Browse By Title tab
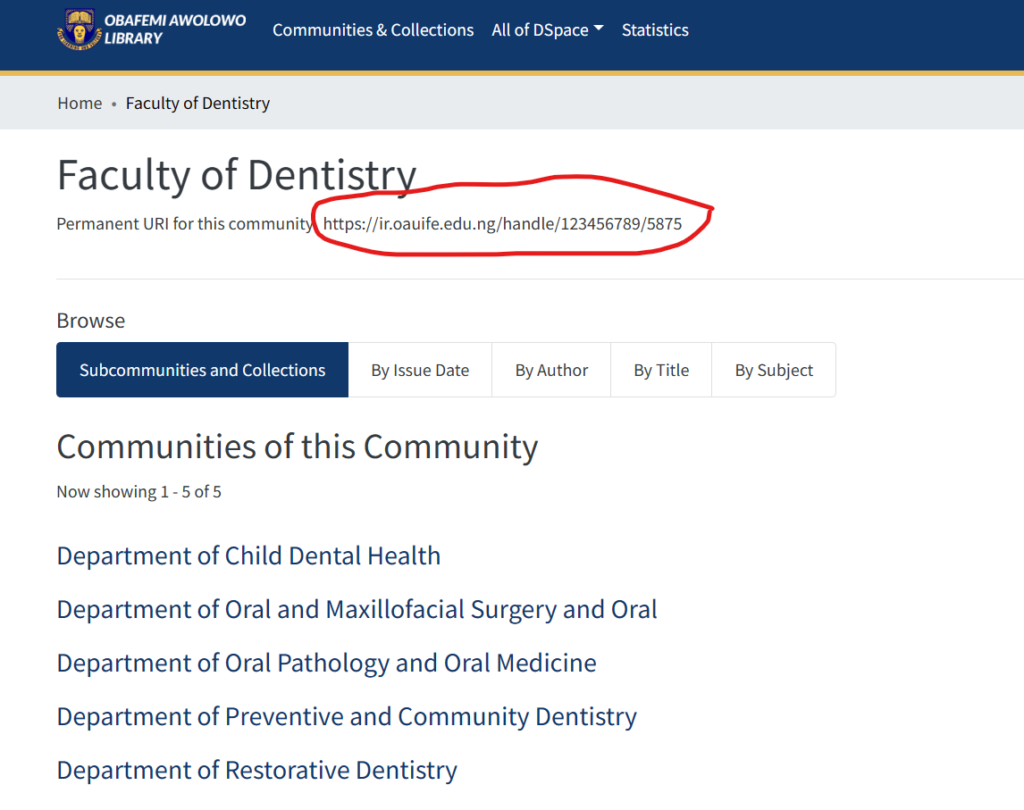The image size is (1024, 810). (x=661, y=370)
